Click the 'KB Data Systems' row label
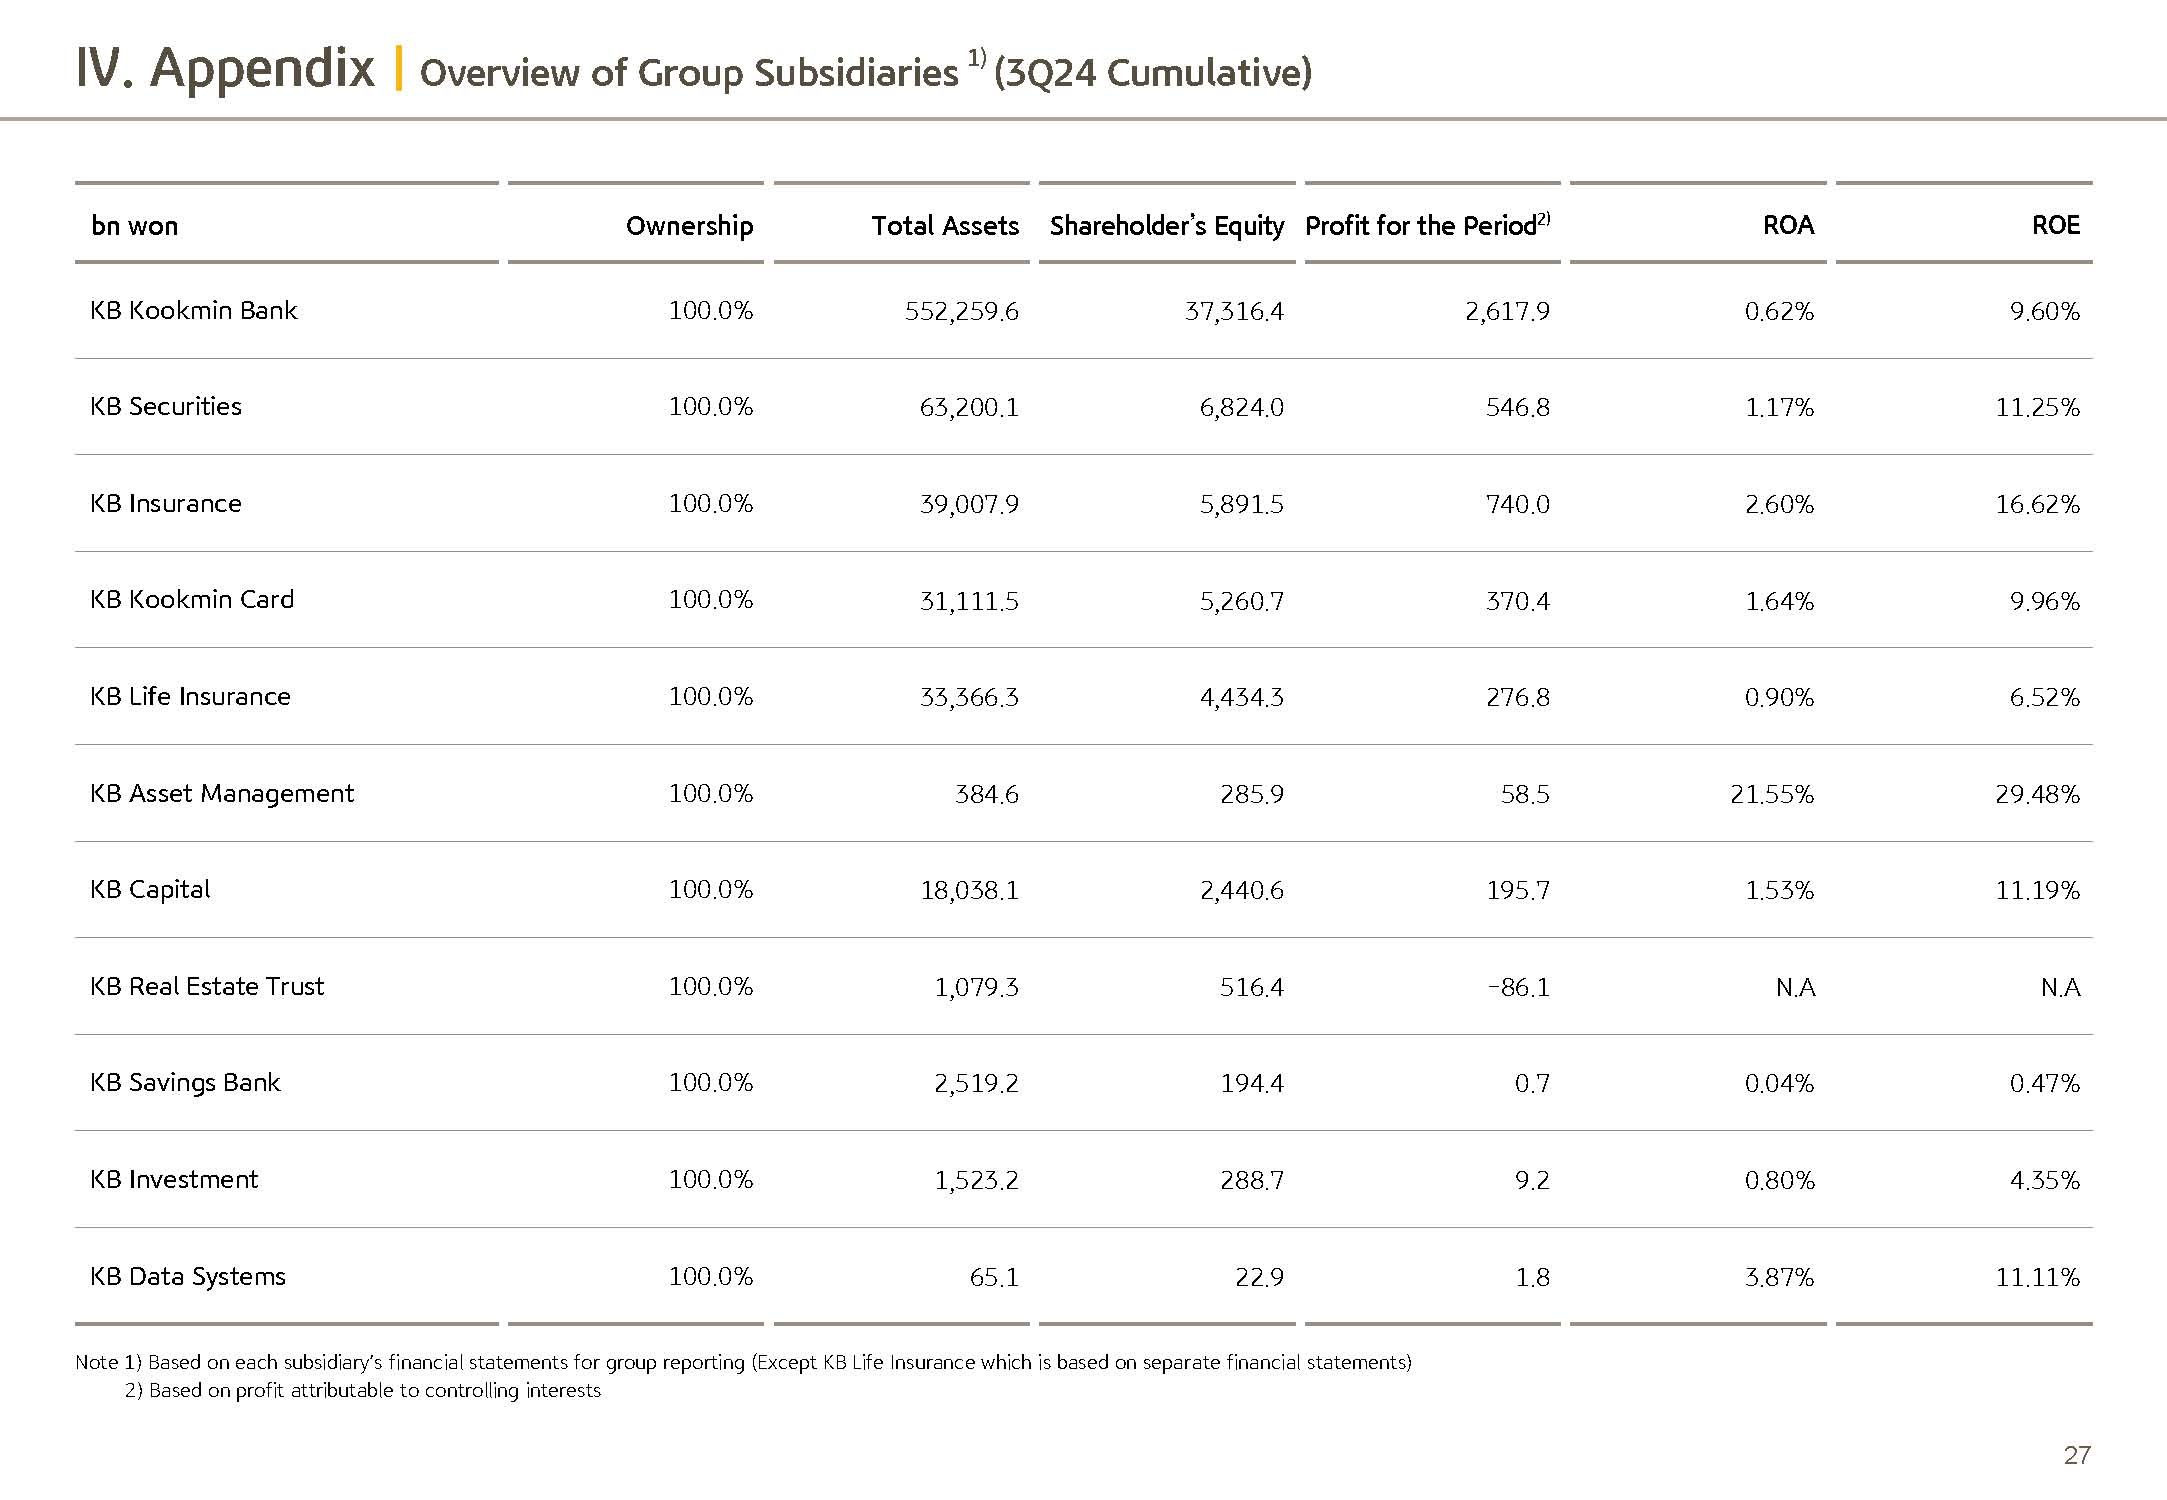This screenshot has height=1500, width=2167. click(188, 1277)
